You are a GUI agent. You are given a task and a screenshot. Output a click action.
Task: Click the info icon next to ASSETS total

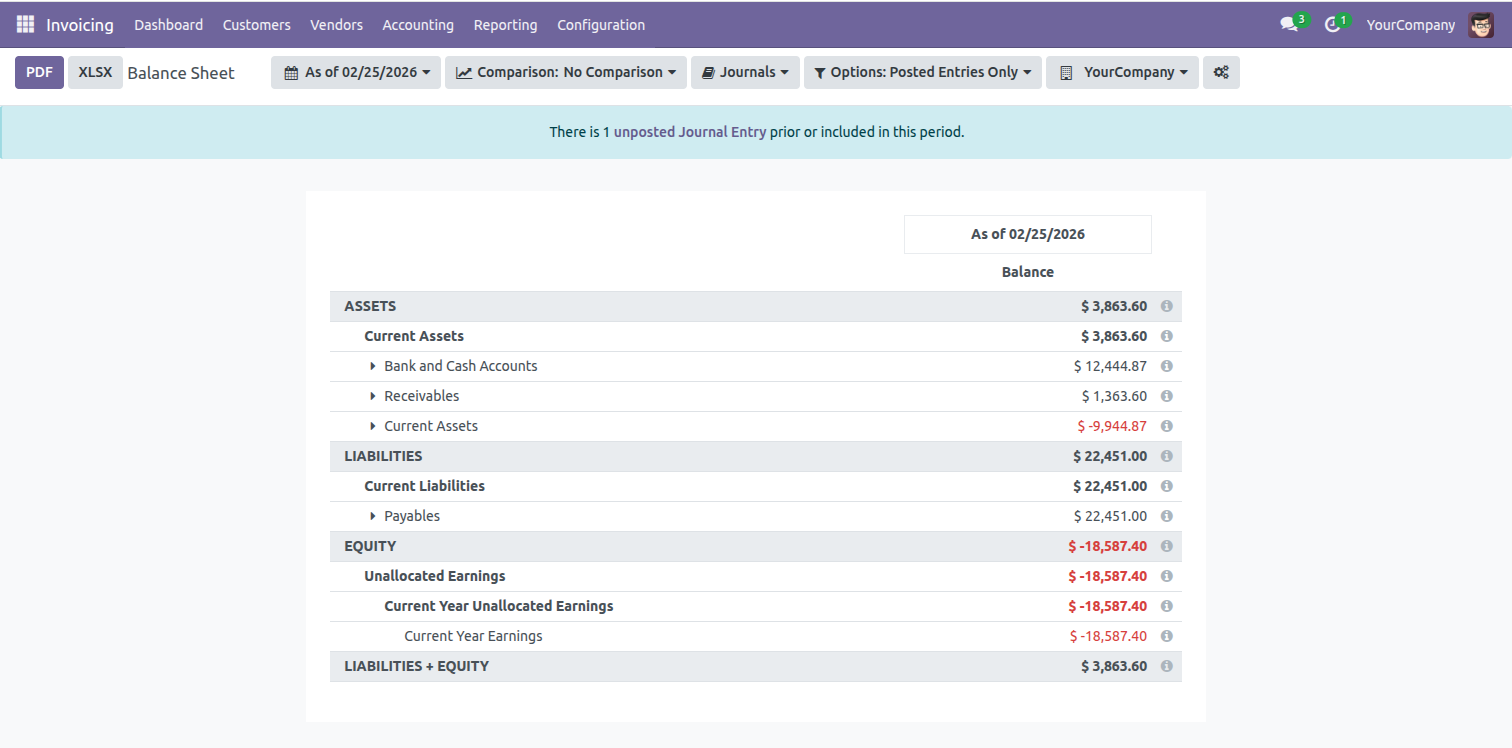pyautogui.click(x=1166, y=306)
